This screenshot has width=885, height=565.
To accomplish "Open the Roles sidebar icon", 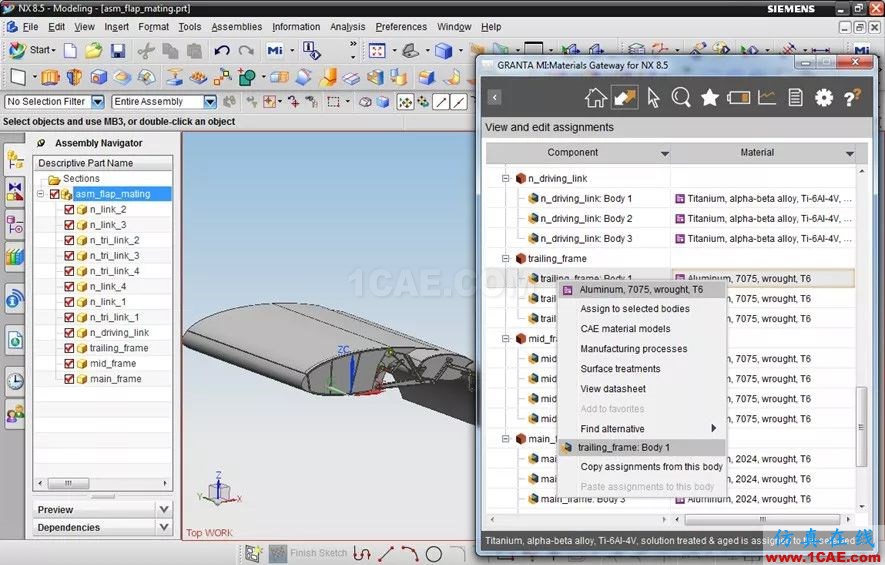I will tap(15, 414).
